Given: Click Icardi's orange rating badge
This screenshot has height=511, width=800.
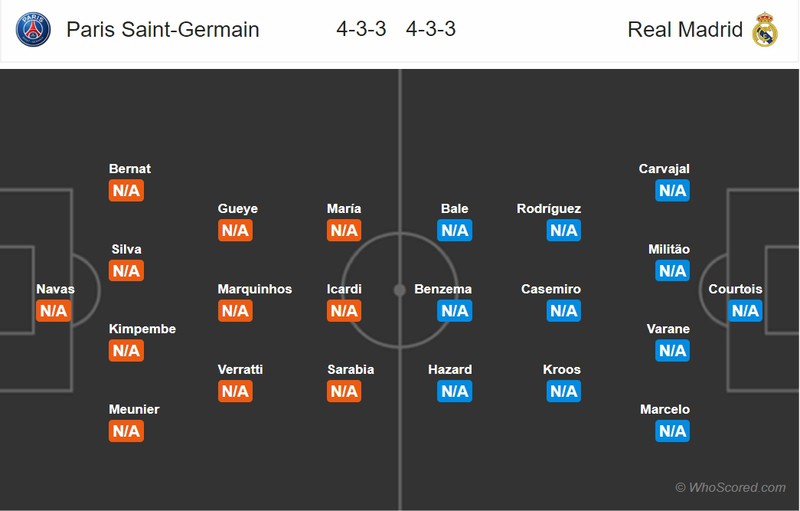Looking at the screenshot, I should (x=344, y=311).
